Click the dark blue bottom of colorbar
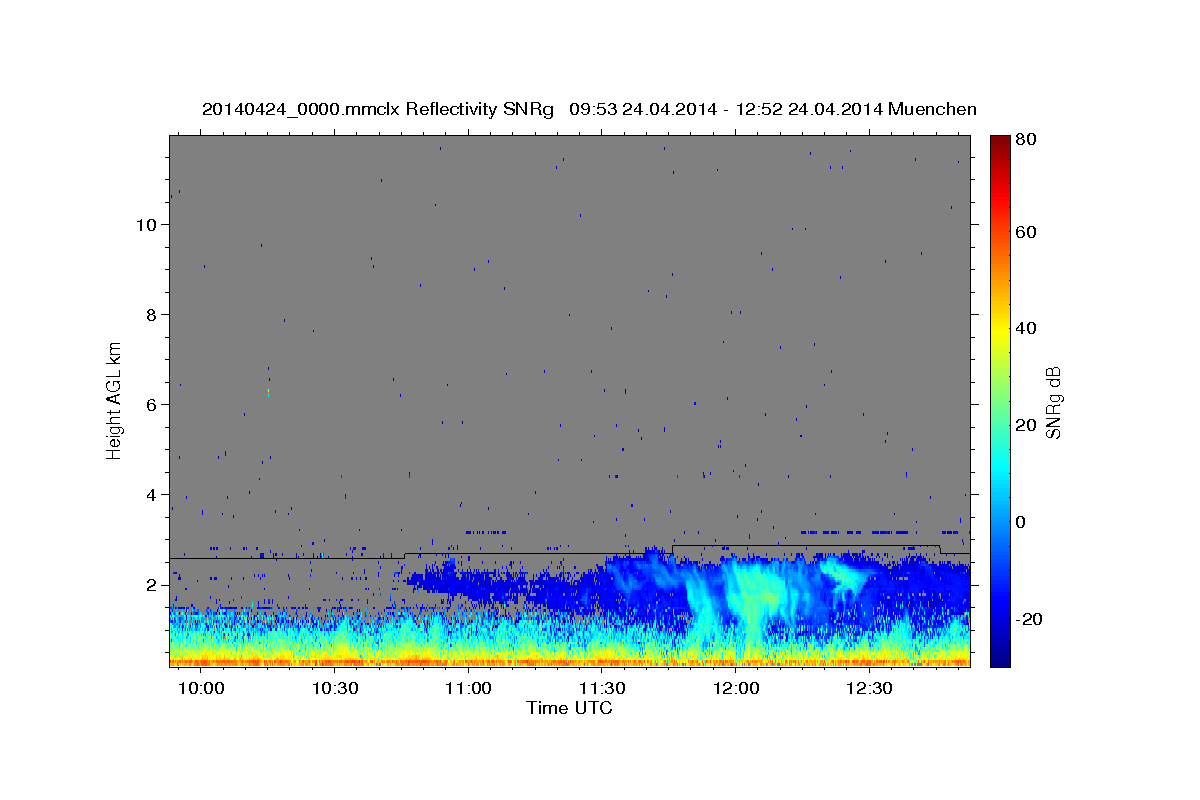This screenshot has height=800, width=1200. [x=1000, y=658]
